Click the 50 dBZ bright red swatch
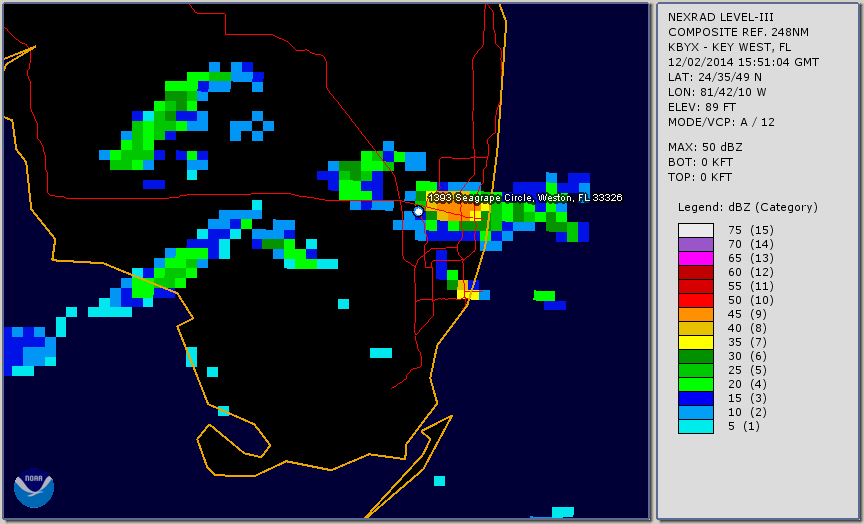Viewport: 864px width, 524px height. [x=695, y=300]
